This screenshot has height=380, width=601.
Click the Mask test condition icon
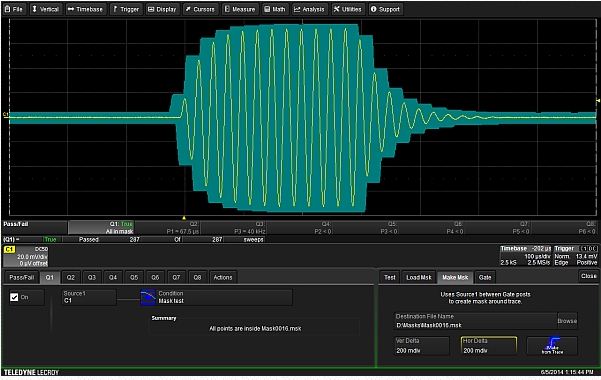pyautogui.click(x=148, y=297)
